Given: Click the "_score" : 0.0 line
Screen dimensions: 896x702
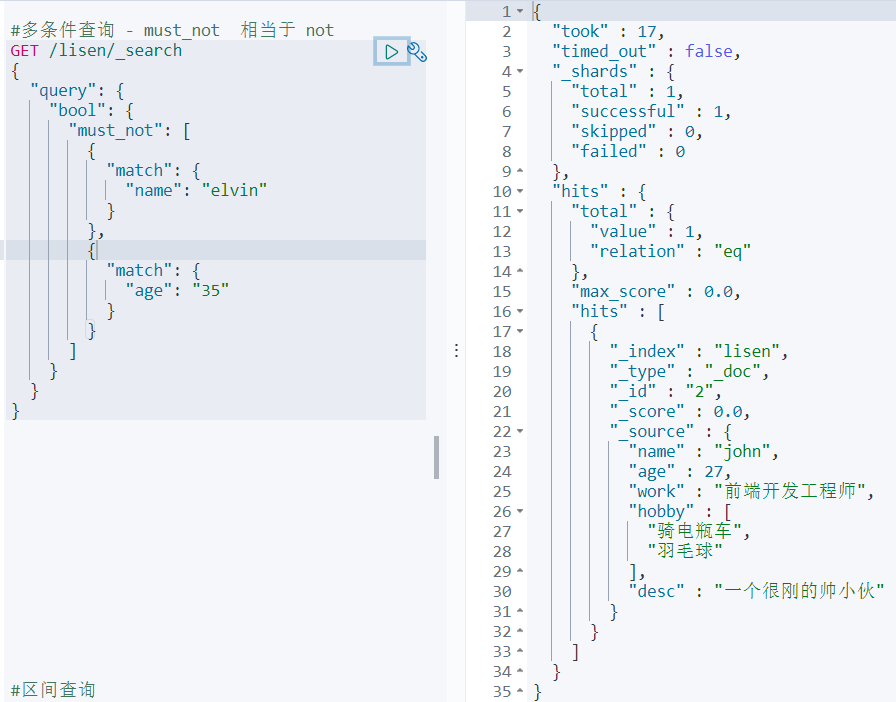Looking at the screenshot, I should [x=679, y=412].
